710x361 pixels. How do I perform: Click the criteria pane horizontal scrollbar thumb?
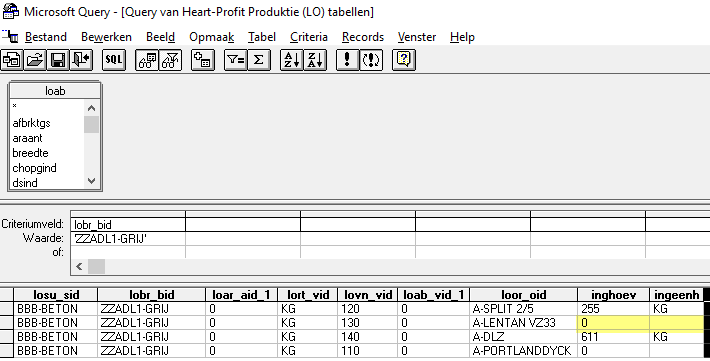click(x=96, y=266)
